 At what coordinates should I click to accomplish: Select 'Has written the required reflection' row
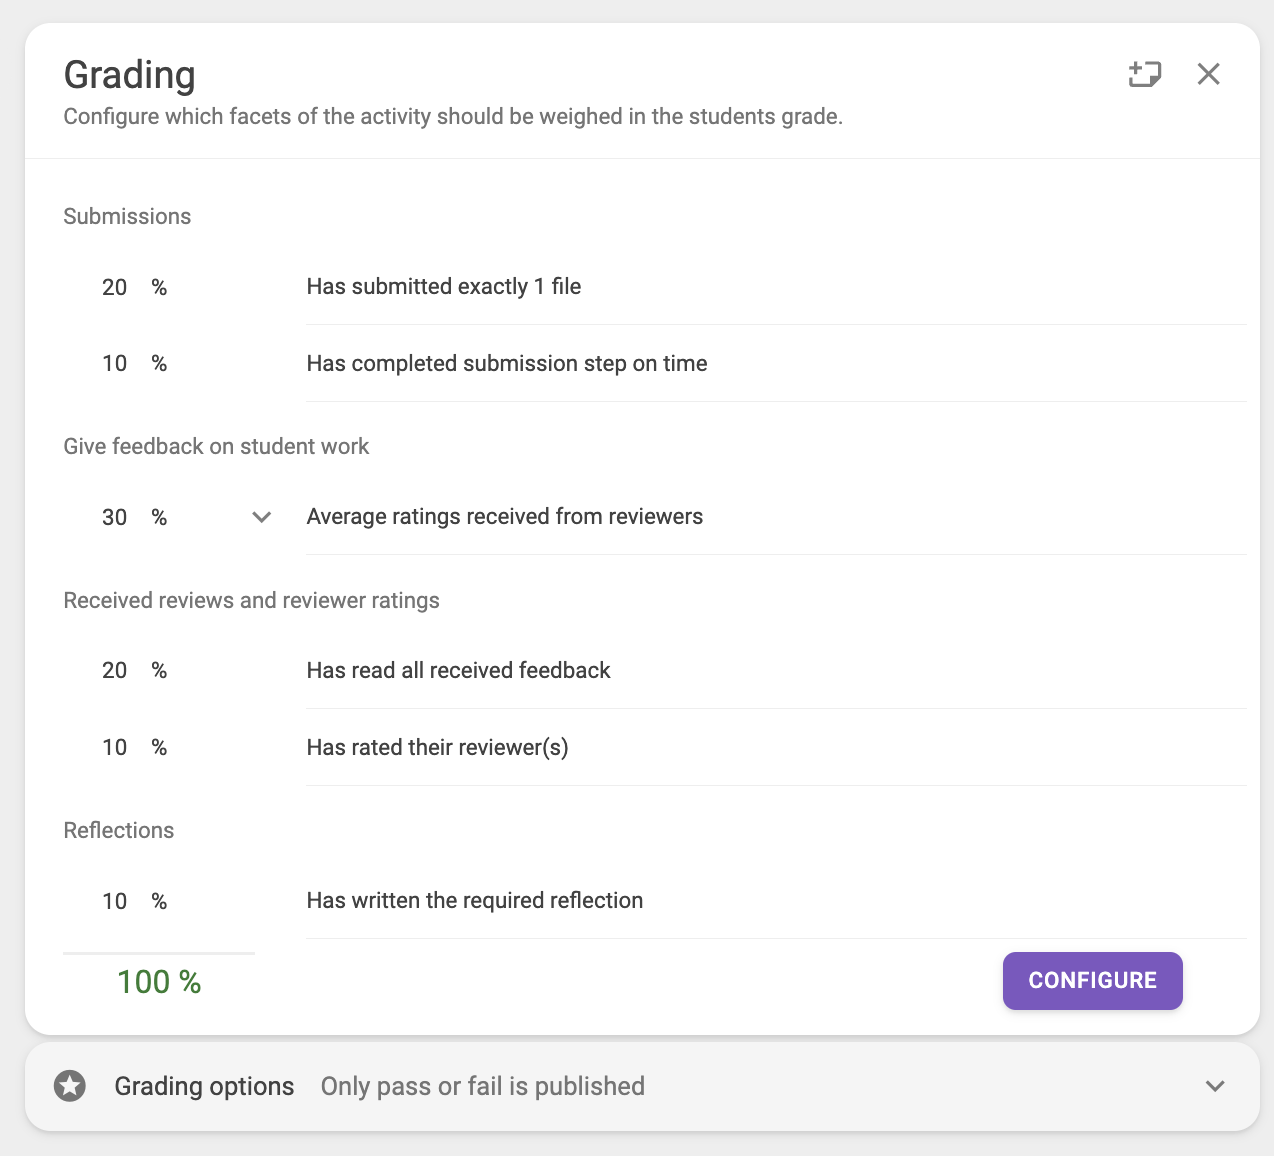tap(475, 901)
